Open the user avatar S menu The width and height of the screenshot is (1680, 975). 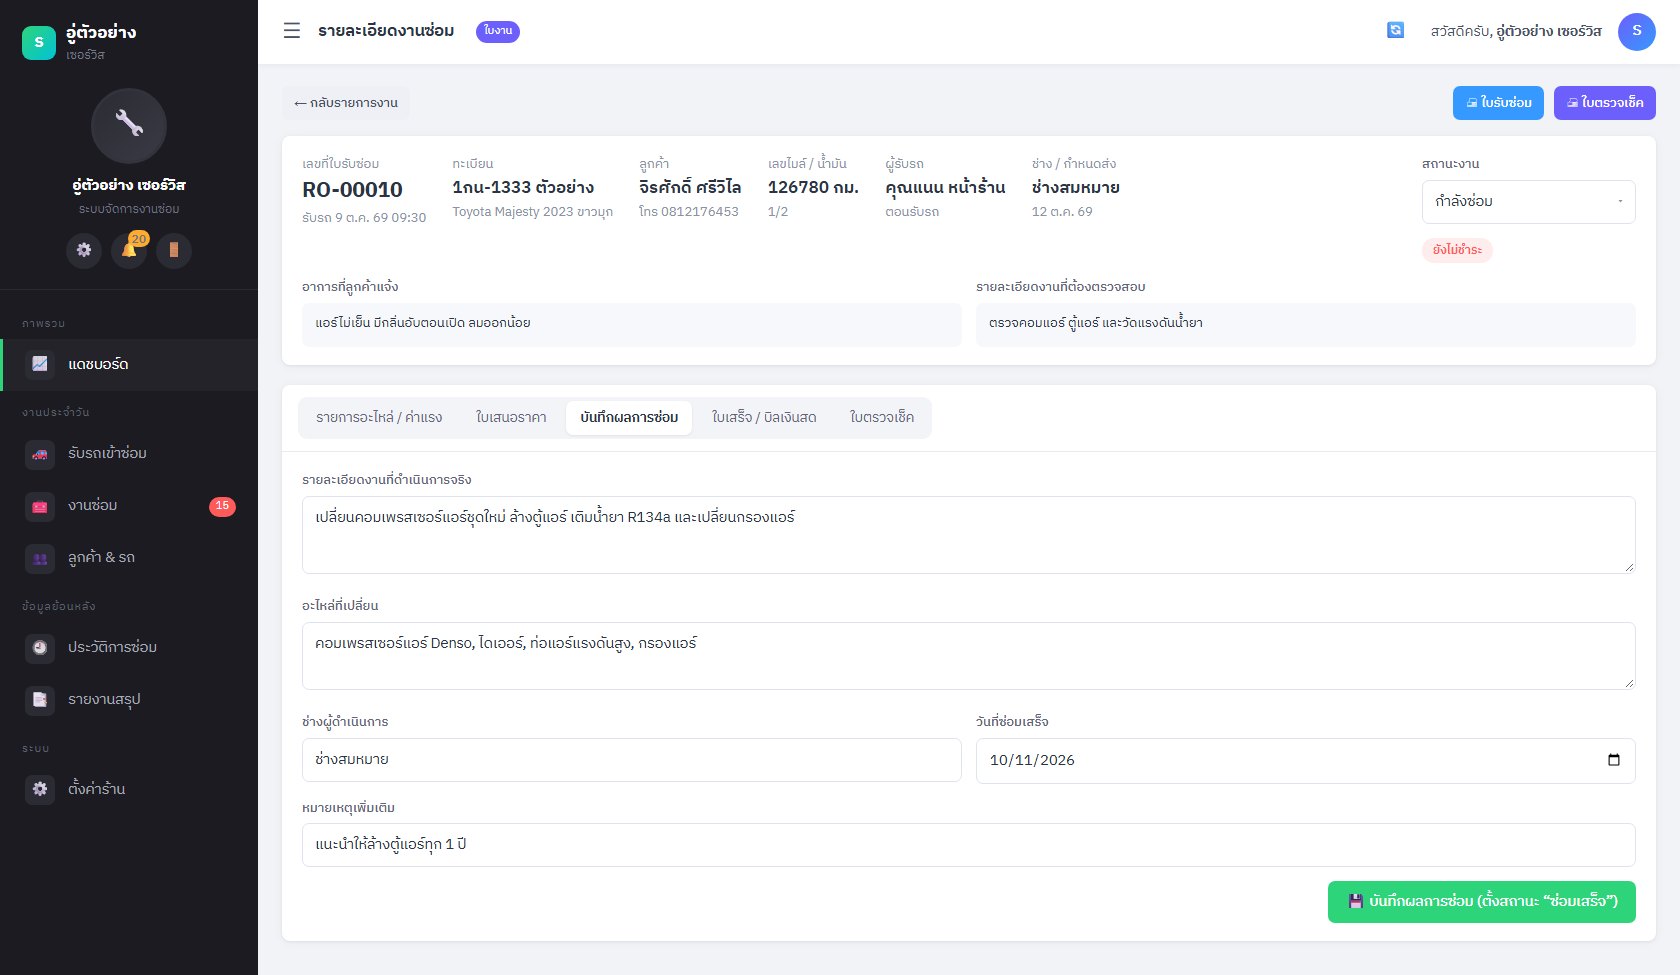(1636, 31)
